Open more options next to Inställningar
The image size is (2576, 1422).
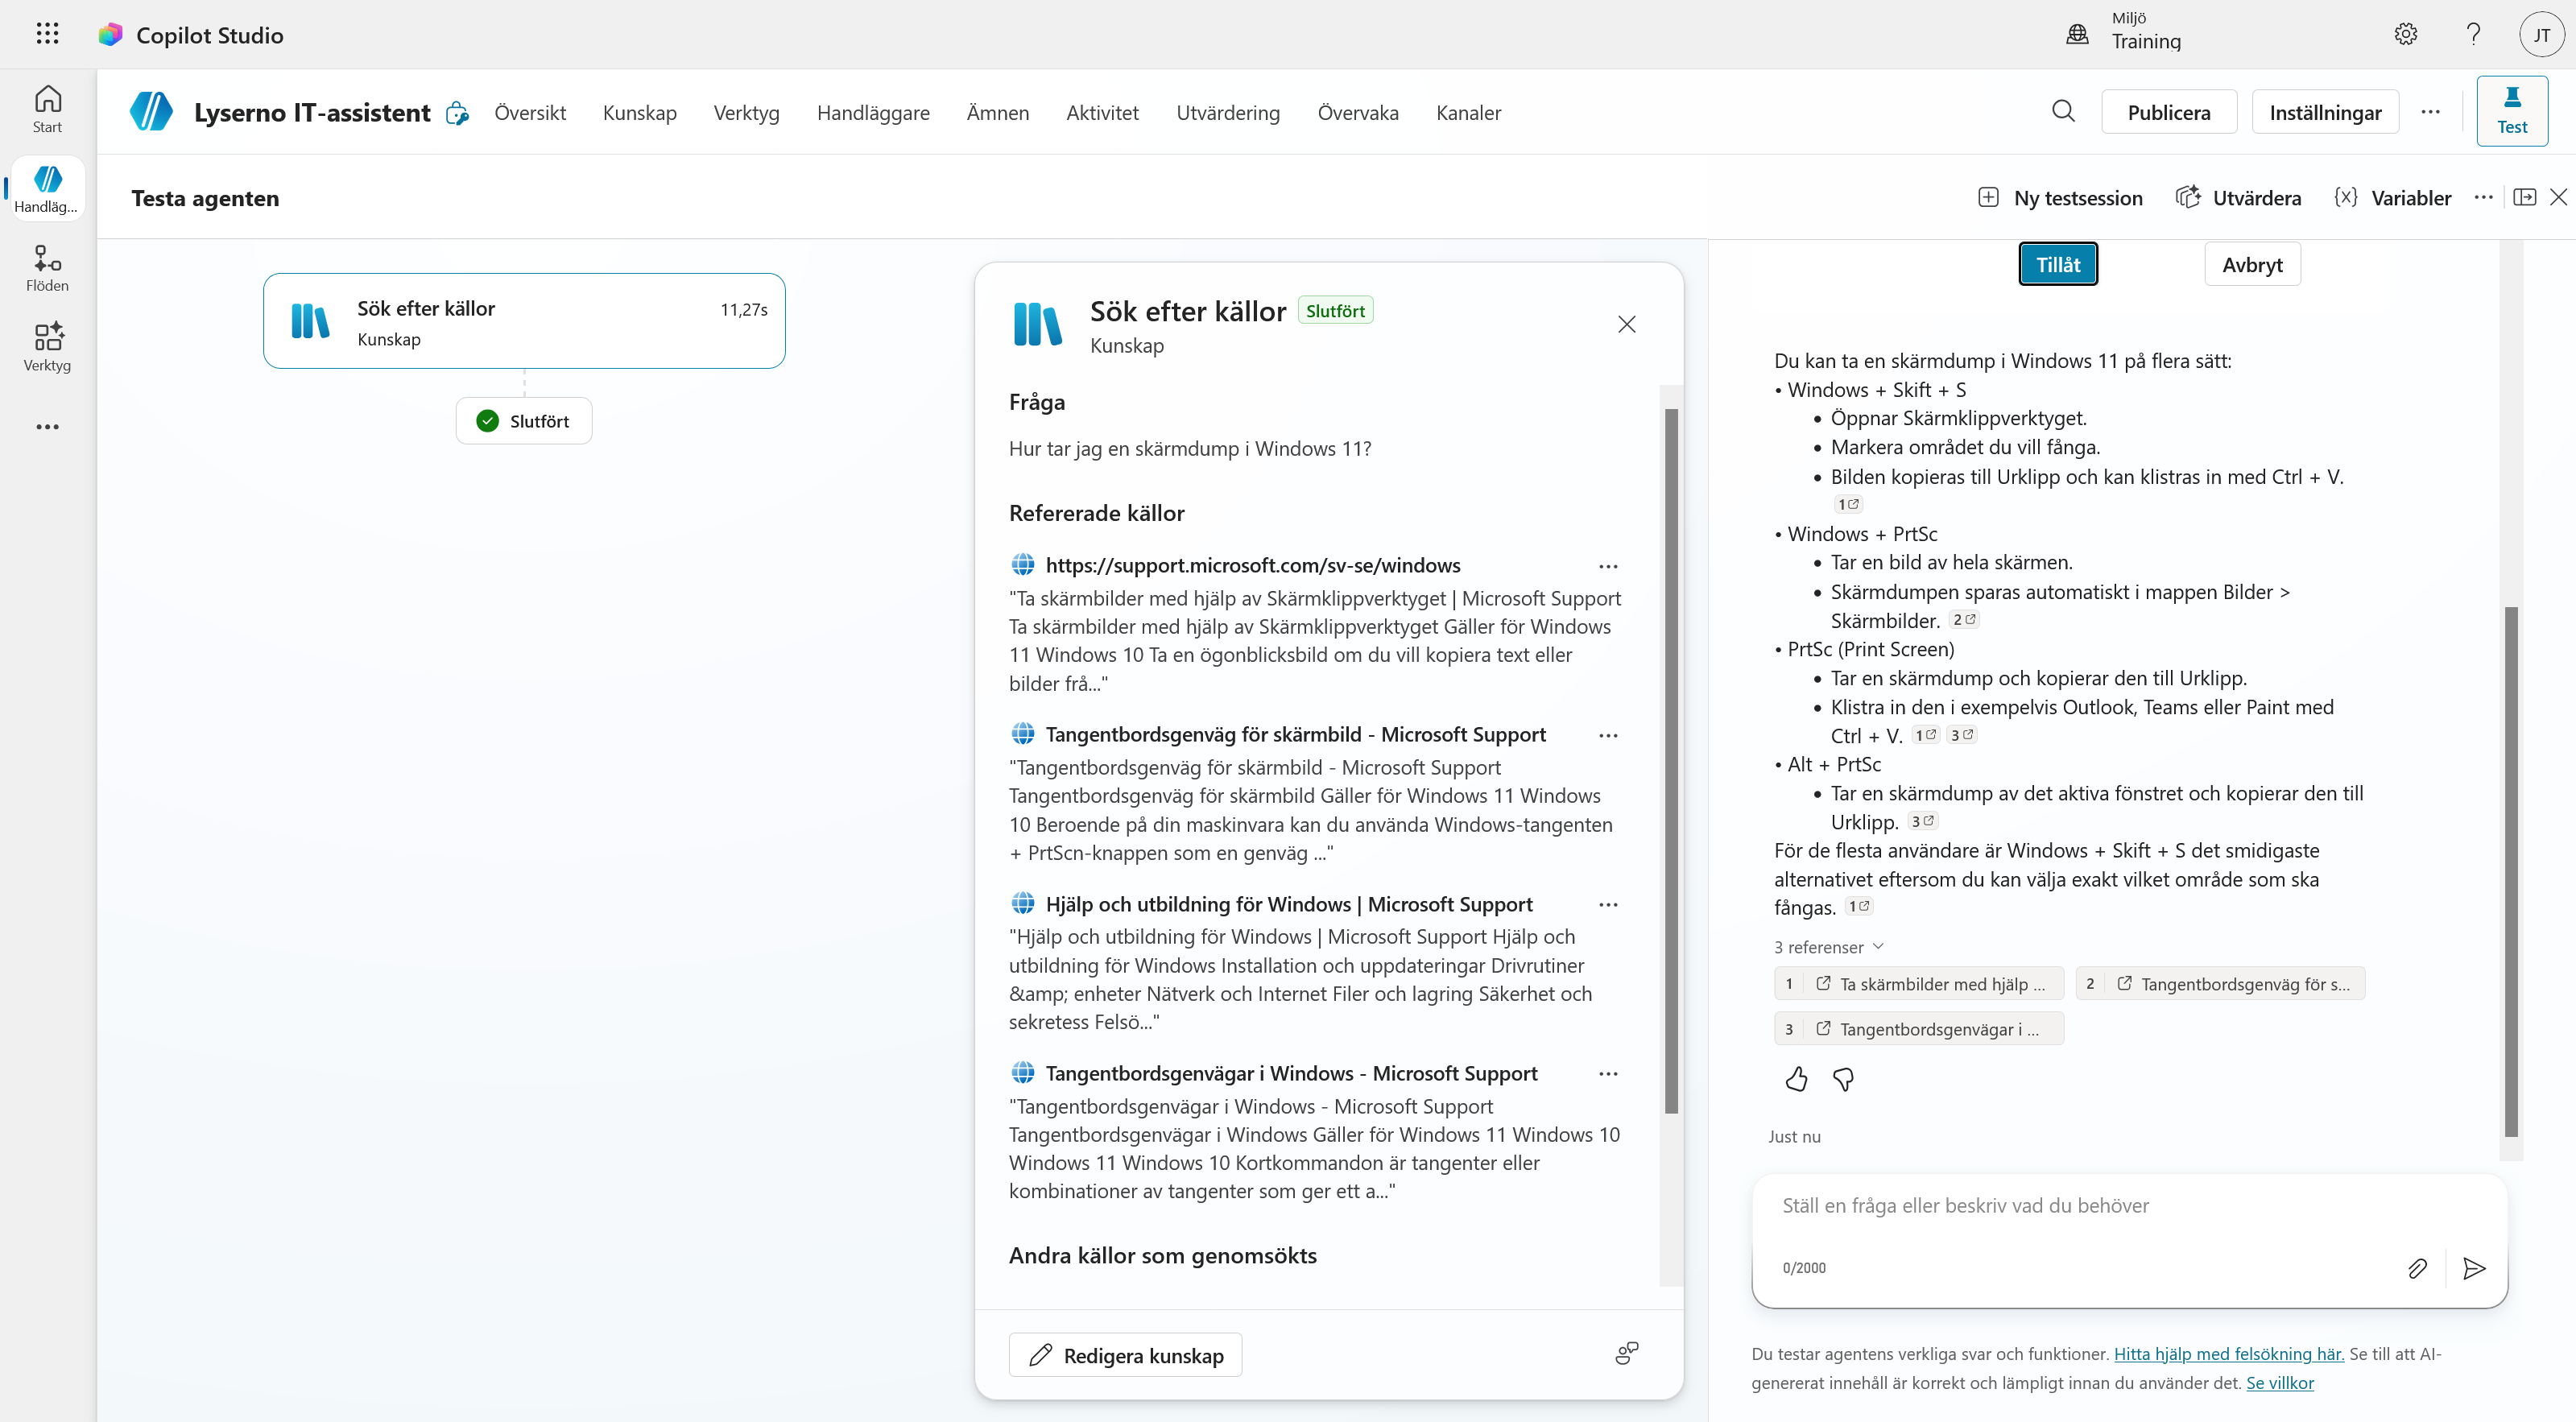coord(2431,112)
